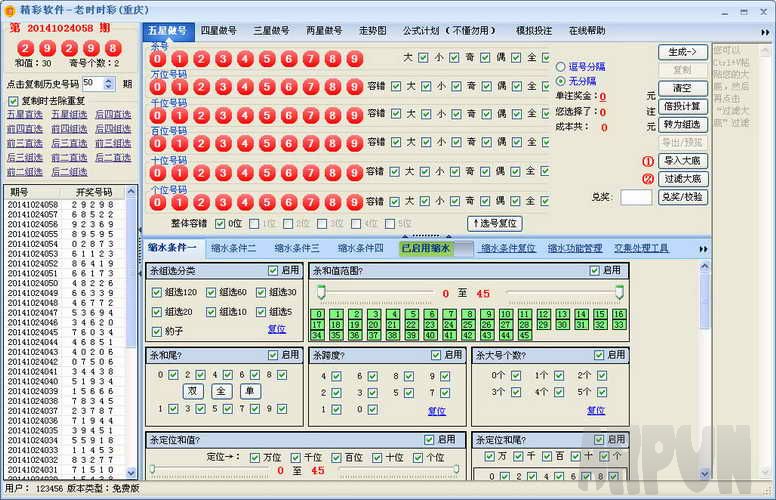776x500 pixels.
Task: Select red ball 5 in 个位号码 row
Action: (x=267, y=202)
